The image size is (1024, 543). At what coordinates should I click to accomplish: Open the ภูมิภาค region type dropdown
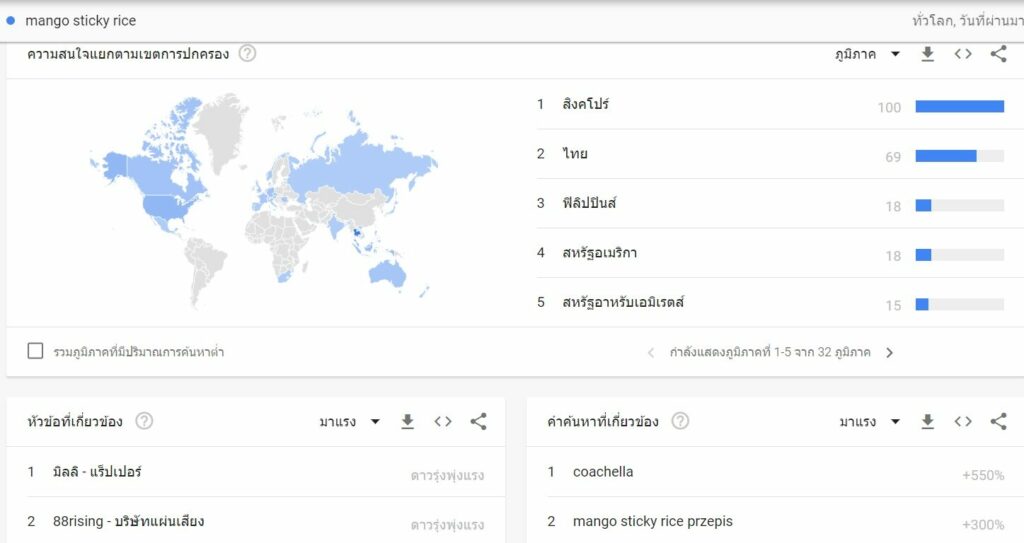[867, 54]
